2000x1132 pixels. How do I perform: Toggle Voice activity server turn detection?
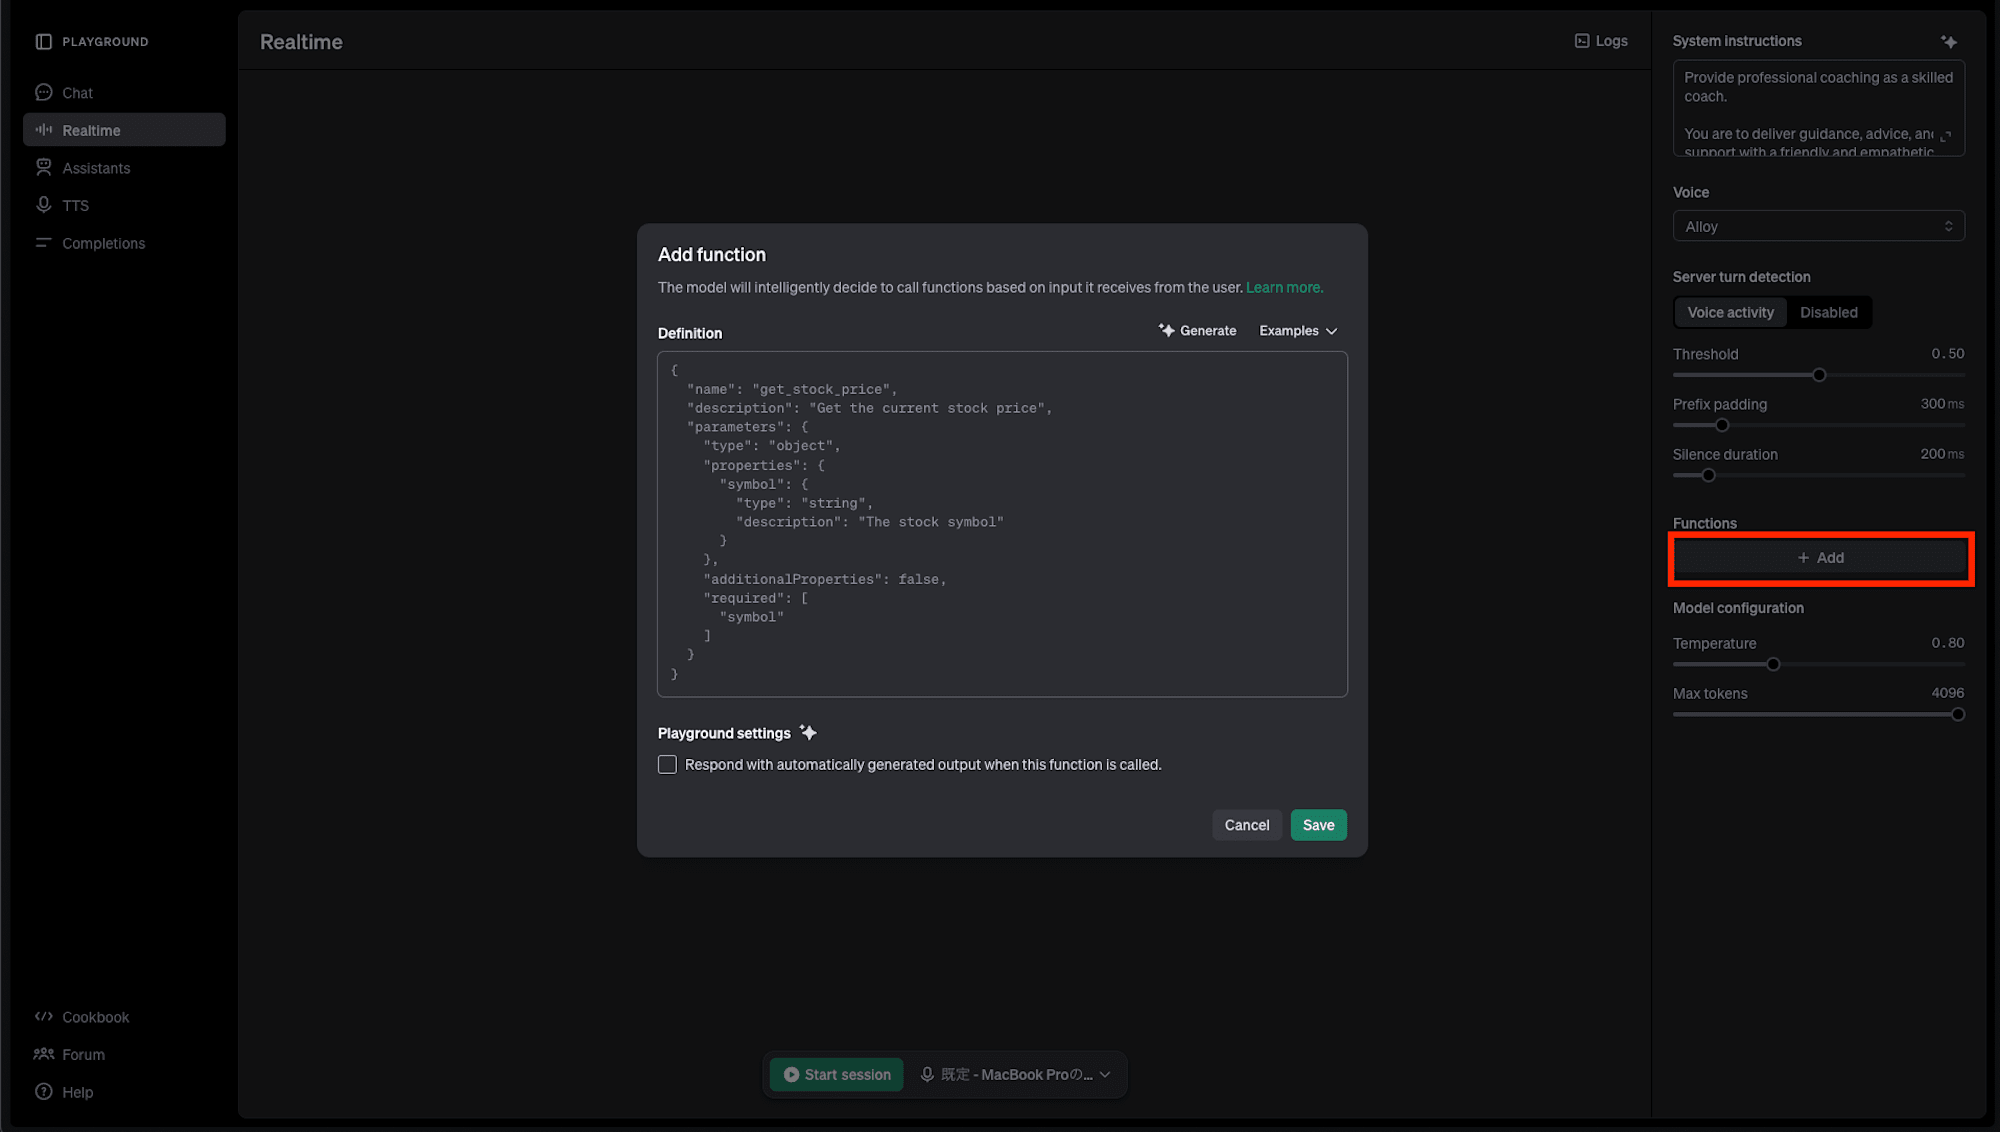coord(1729,312)
